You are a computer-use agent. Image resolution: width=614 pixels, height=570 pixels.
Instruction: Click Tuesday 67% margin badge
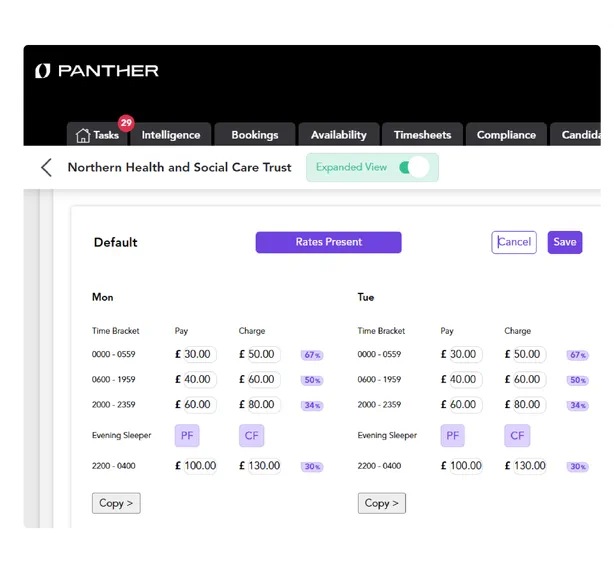(x=578, y=355)
